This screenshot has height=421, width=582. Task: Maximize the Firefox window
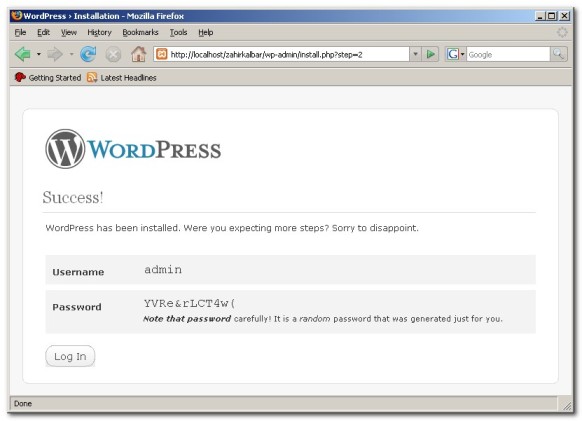pos(552,16)
